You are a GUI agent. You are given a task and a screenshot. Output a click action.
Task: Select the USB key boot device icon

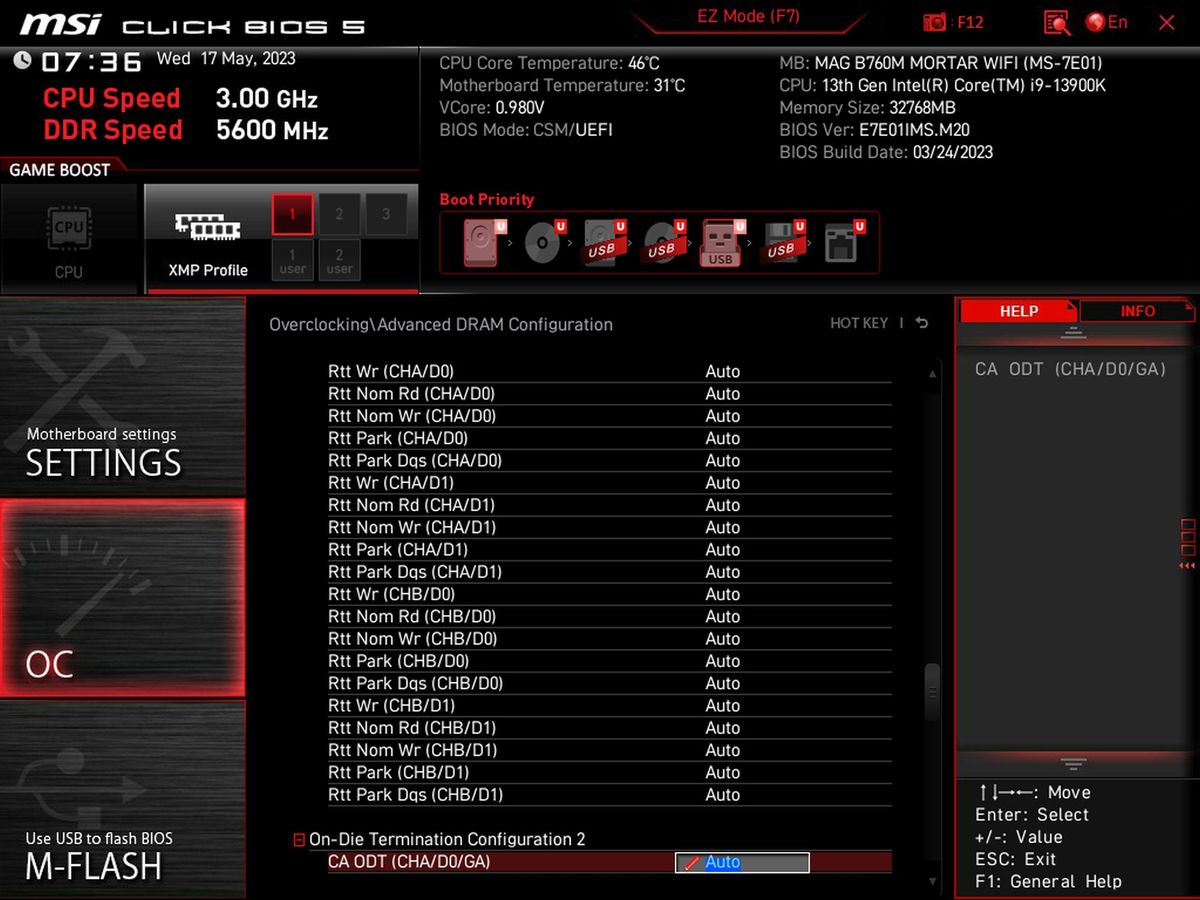point(722,243)
